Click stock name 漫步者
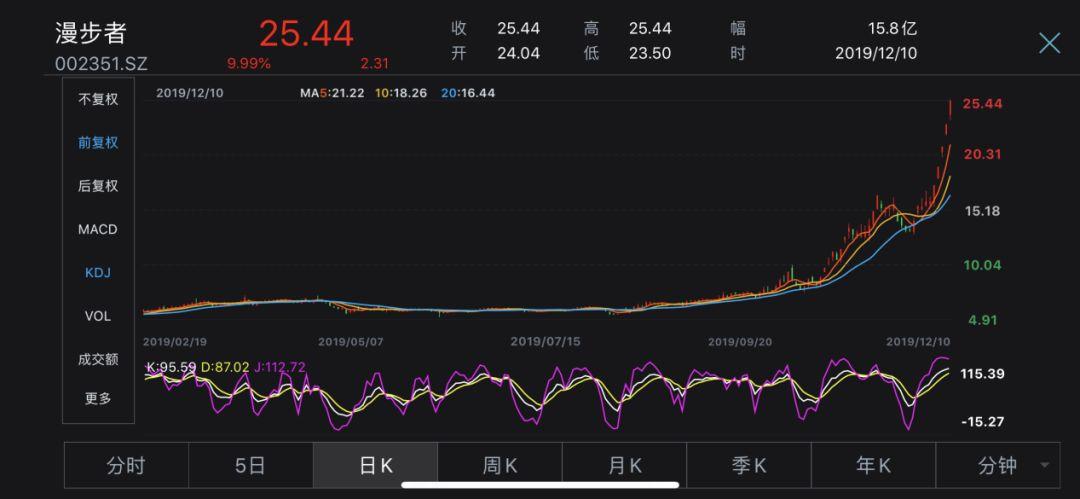This screenshot has height=499, width=1080. coord(91,34)
